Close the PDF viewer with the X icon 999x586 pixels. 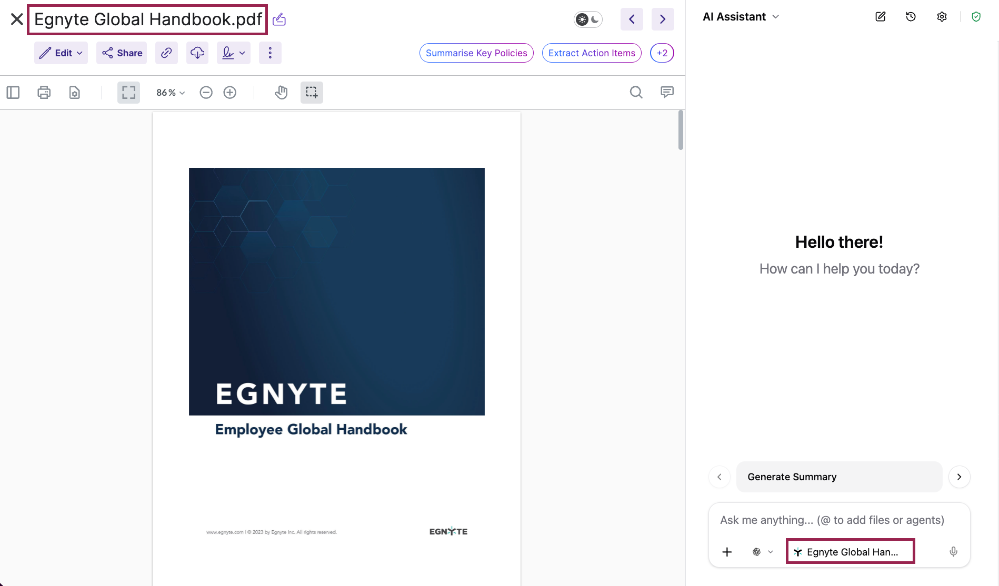(x=17, y=20)
